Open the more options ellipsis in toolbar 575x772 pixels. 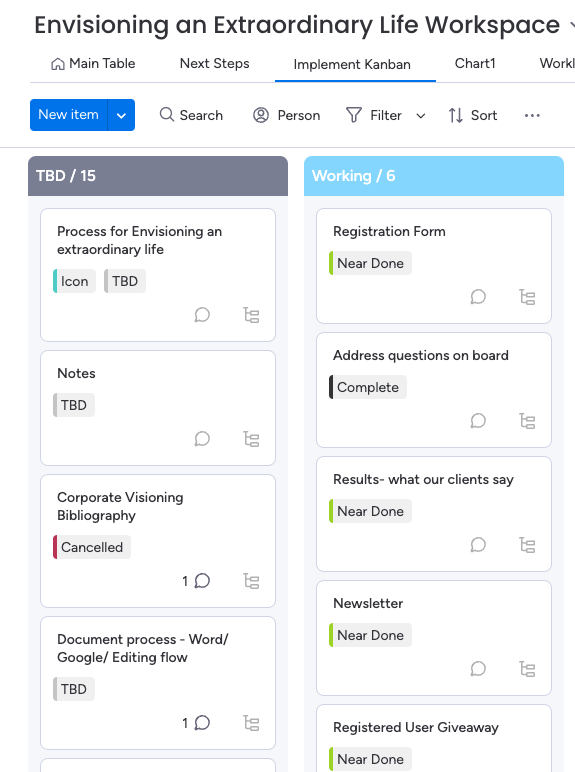(532, 115)
